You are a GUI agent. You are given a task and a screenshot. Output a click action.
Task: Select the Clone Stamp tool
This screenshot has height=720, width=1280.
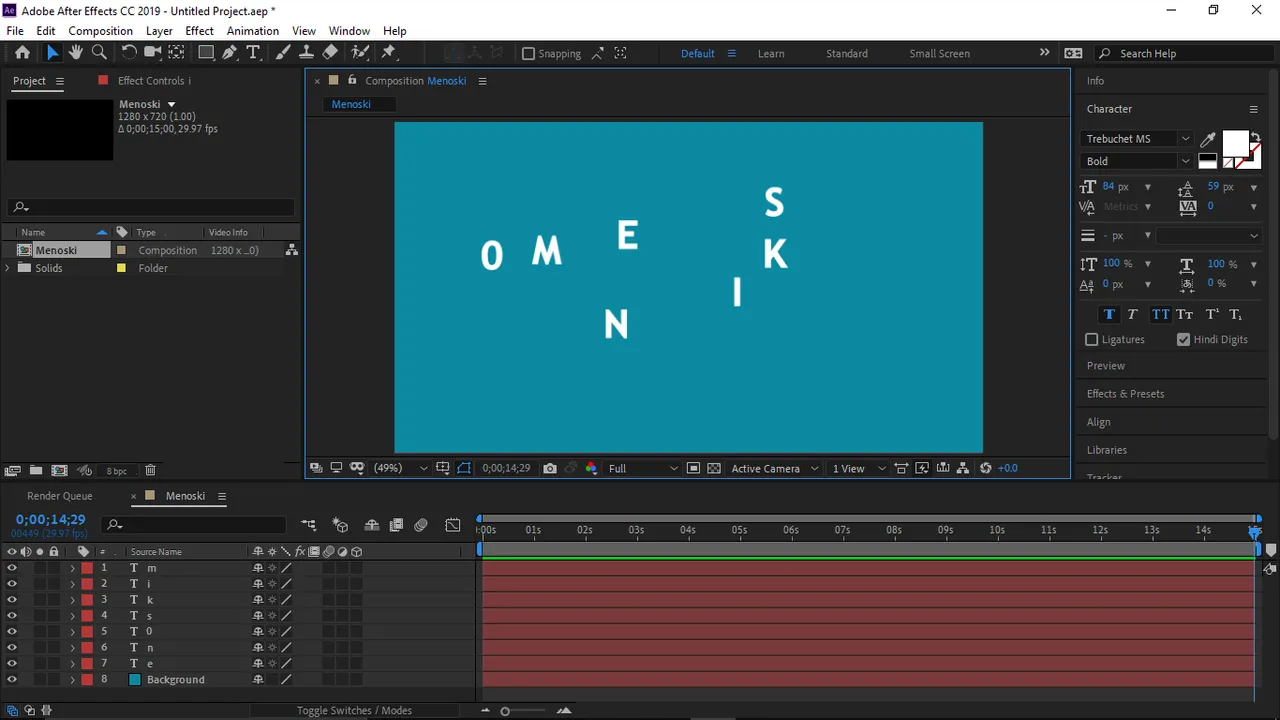click(307, 53)
